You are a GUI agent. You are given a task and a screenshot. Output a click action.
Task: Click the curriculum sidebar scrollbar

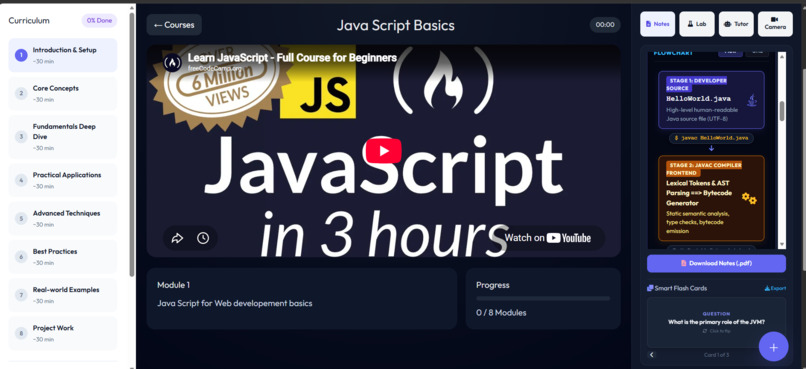[132, 144]
